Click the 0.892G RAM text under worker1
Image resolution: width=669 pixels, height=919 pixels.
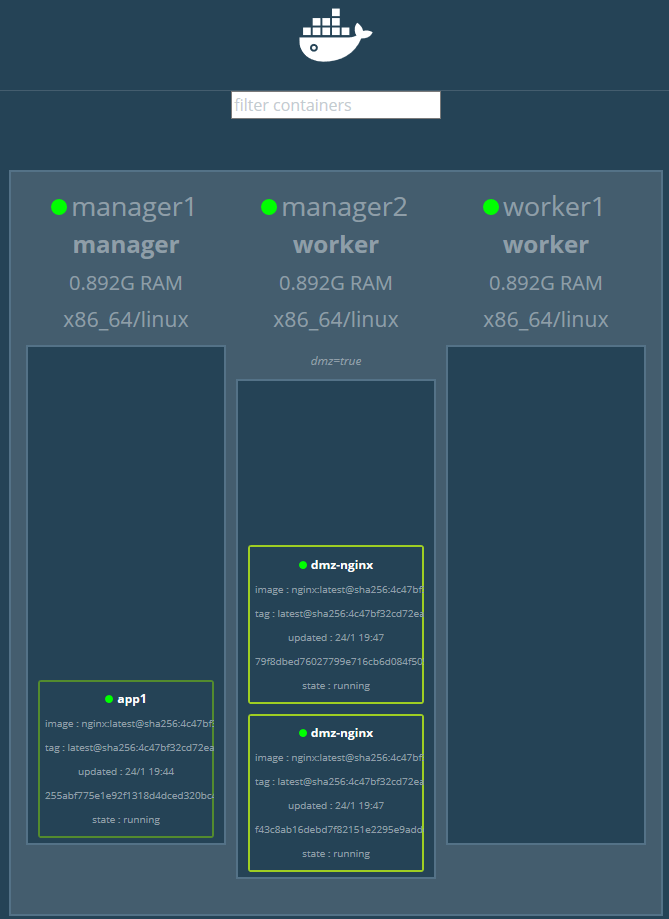tap(546, 283)
